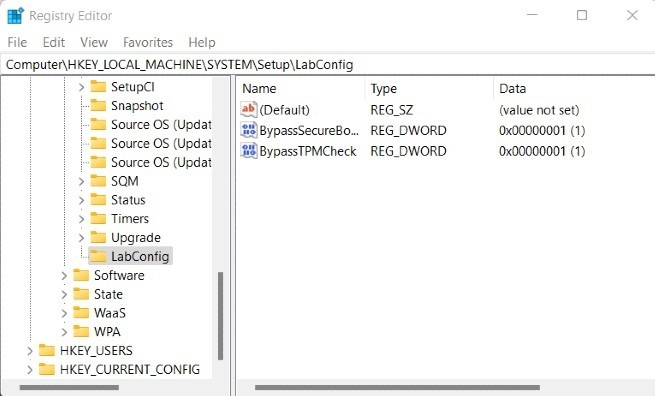
Task: Select the Snapshot key label
Action: point(137,106)
